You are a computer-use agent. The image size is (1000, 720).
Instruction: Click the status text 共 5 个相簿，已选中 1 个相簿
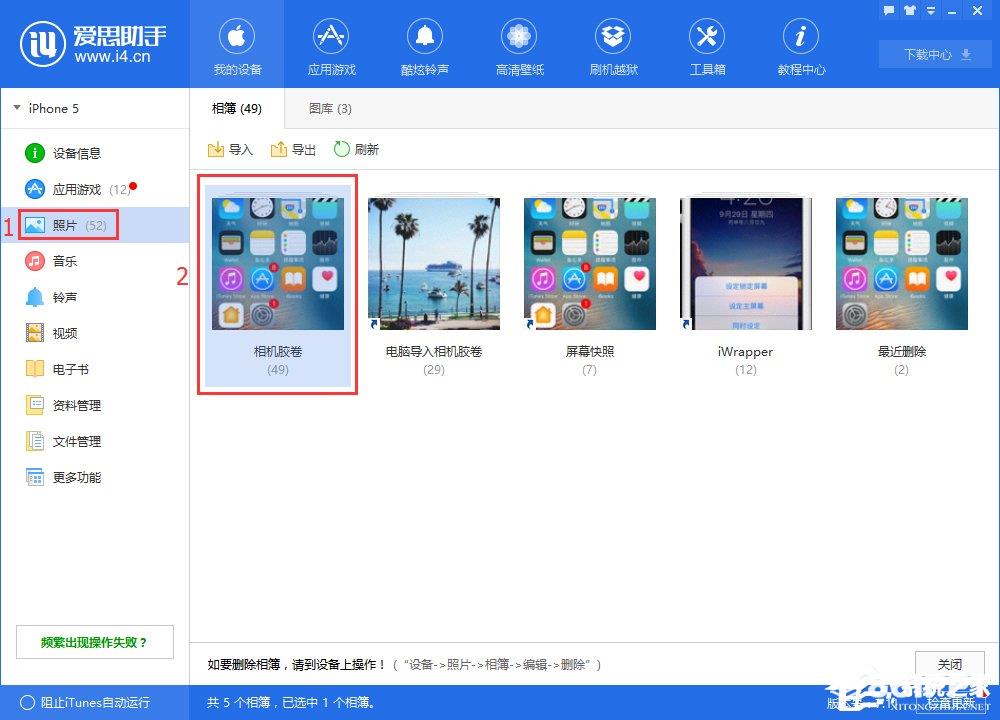[293, 702]
